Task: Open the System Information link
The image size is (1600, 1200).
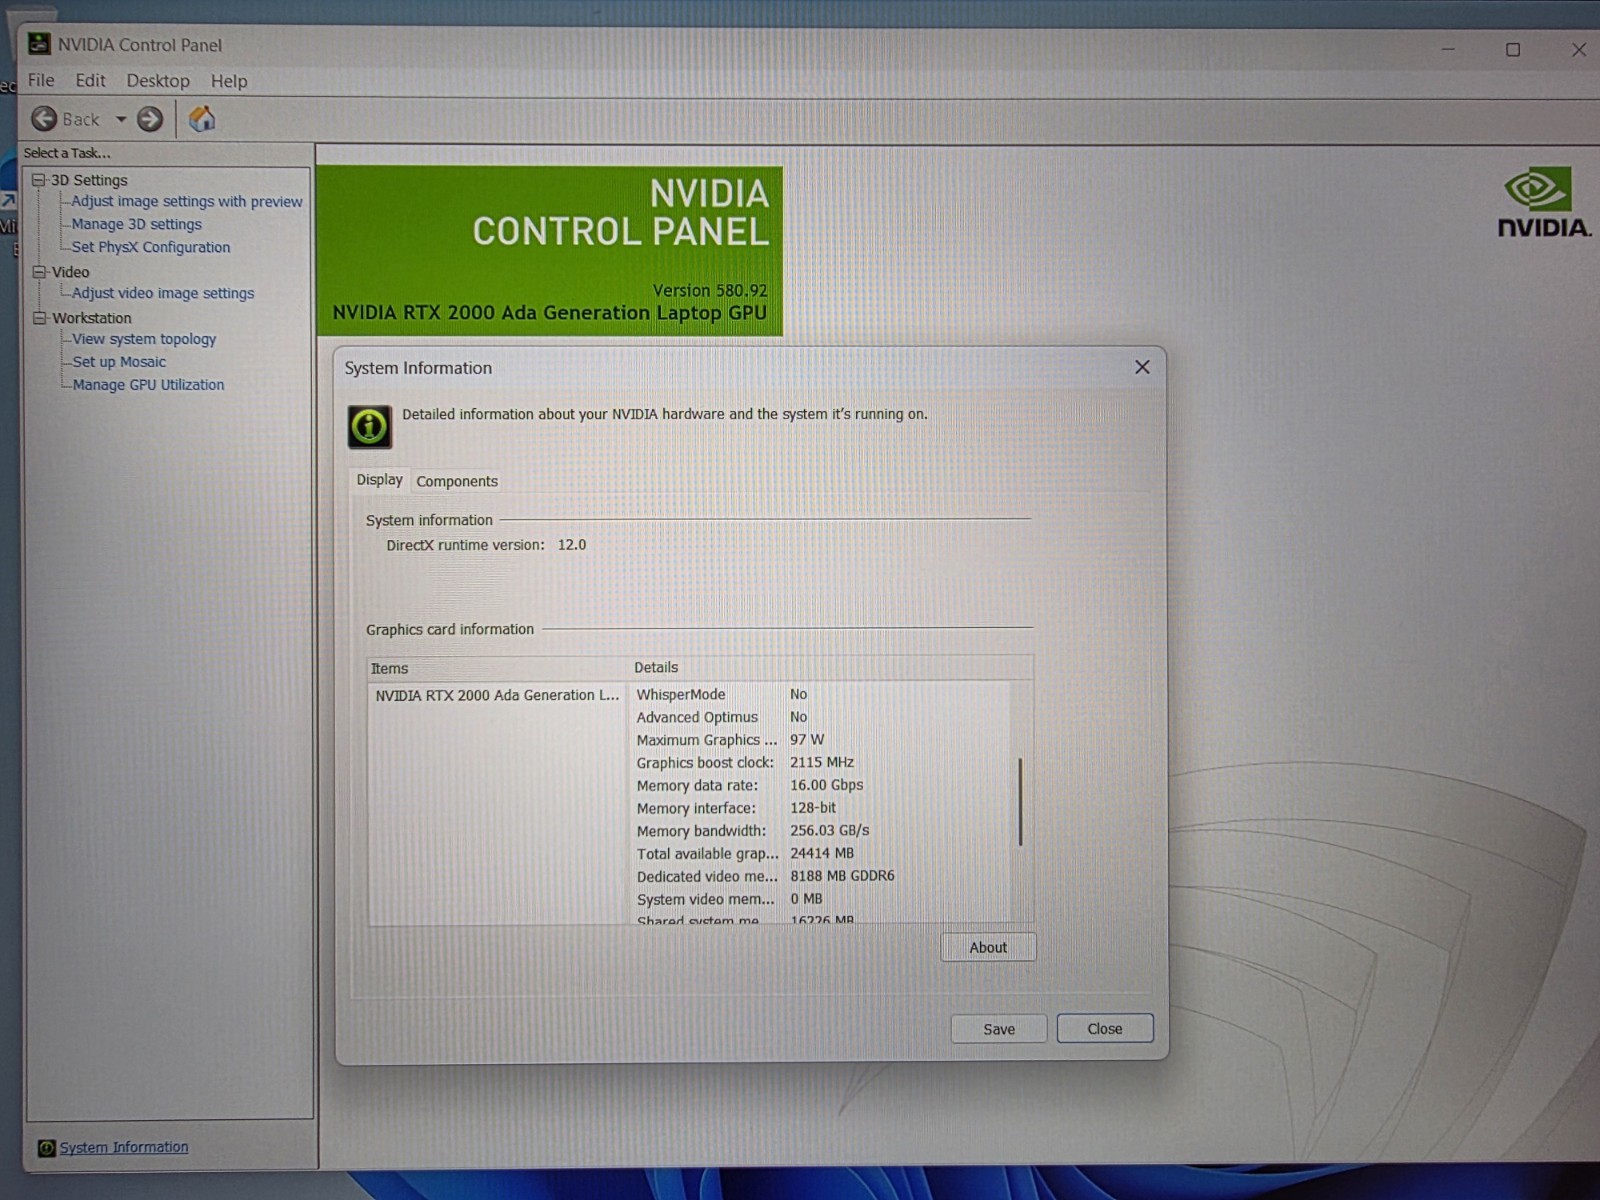Action: tap(124, 1147)
